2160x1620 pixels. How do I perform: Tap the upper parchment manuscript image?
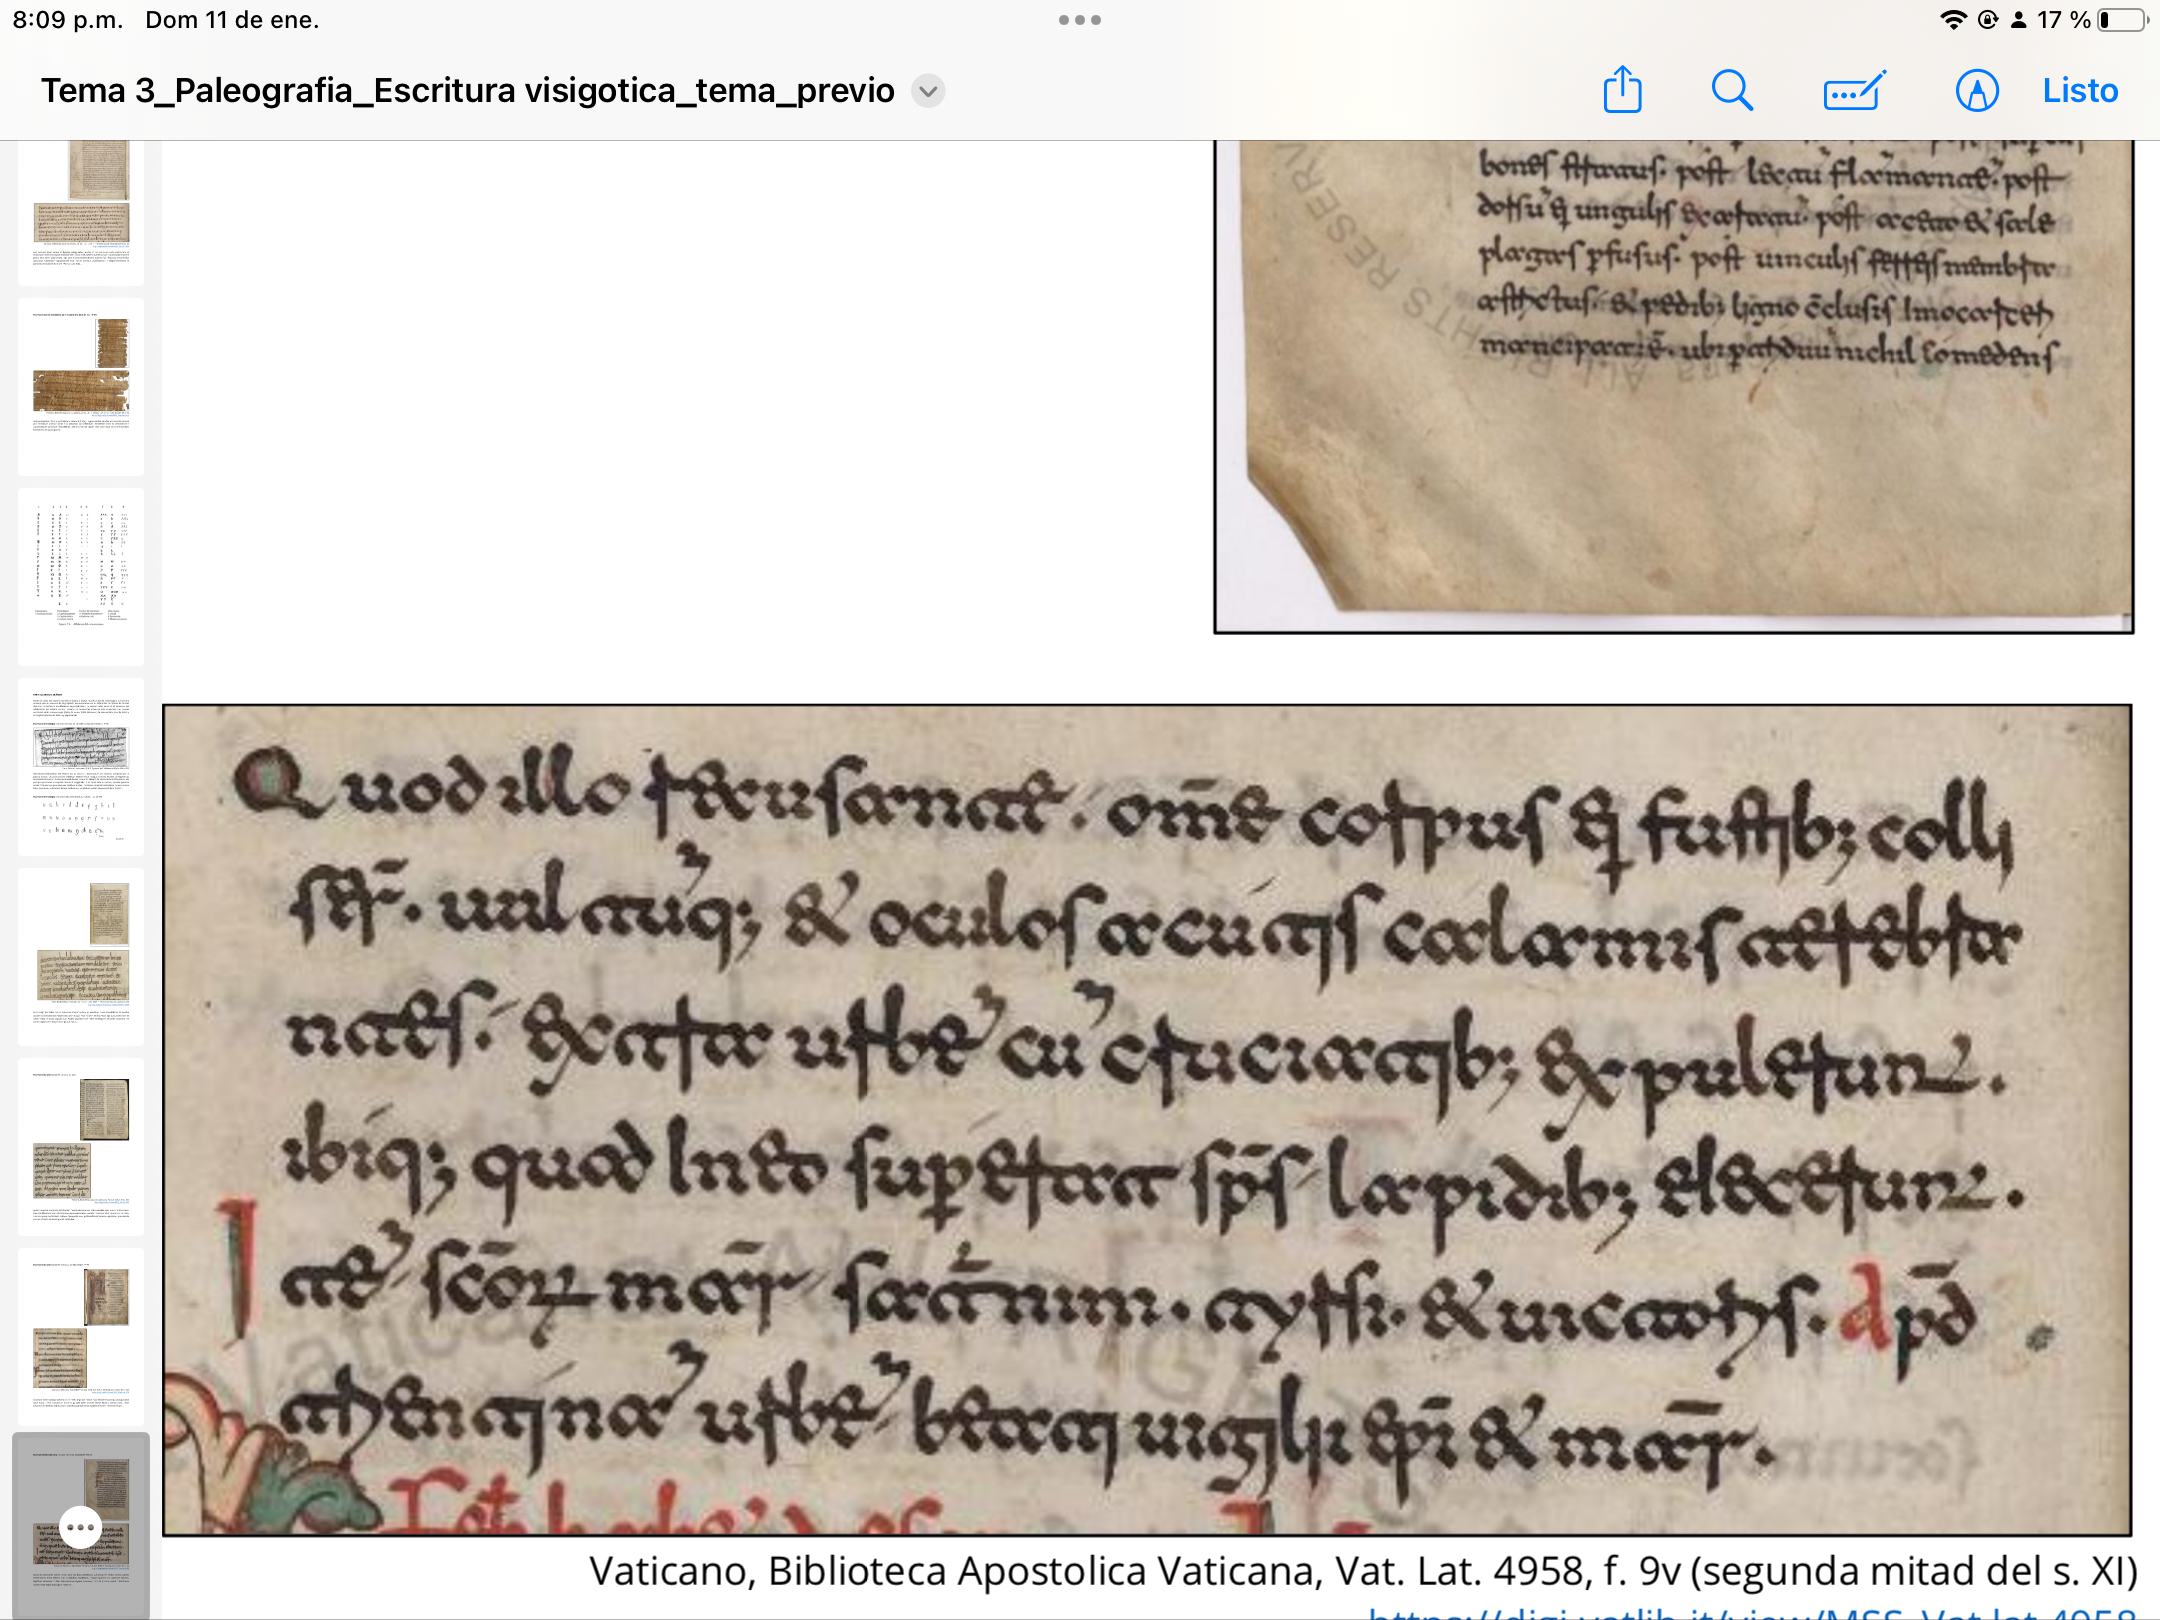pyautogui.click(x=1672, y=385)
